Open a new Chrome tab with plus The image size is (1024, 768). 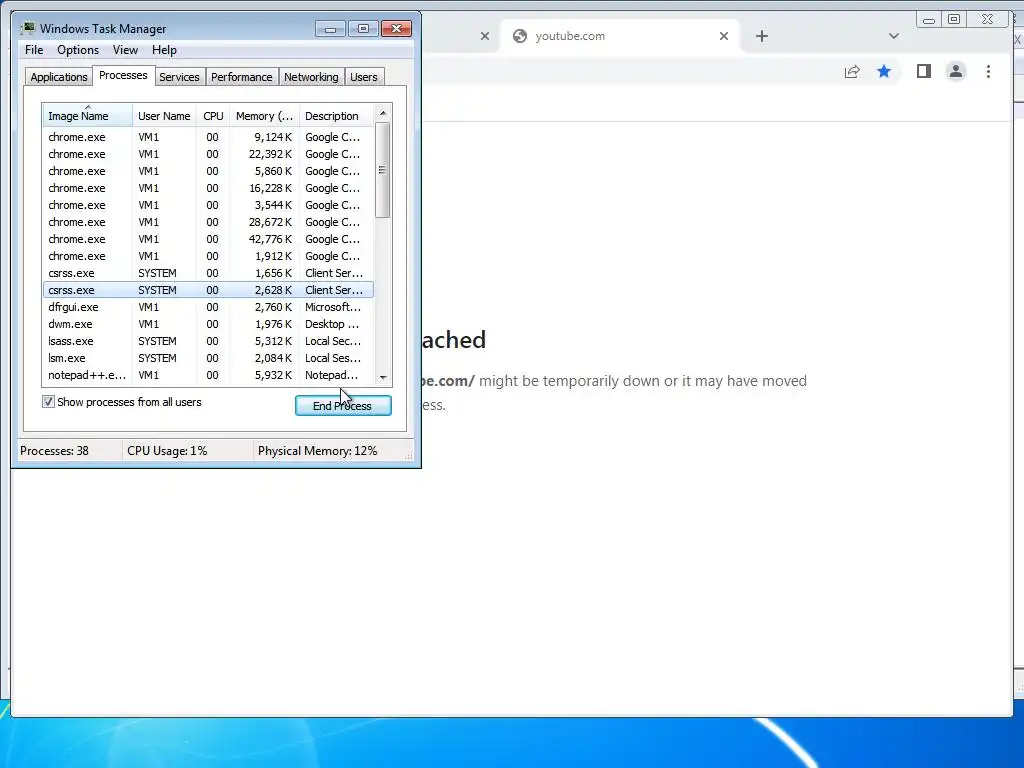[761, 36]
